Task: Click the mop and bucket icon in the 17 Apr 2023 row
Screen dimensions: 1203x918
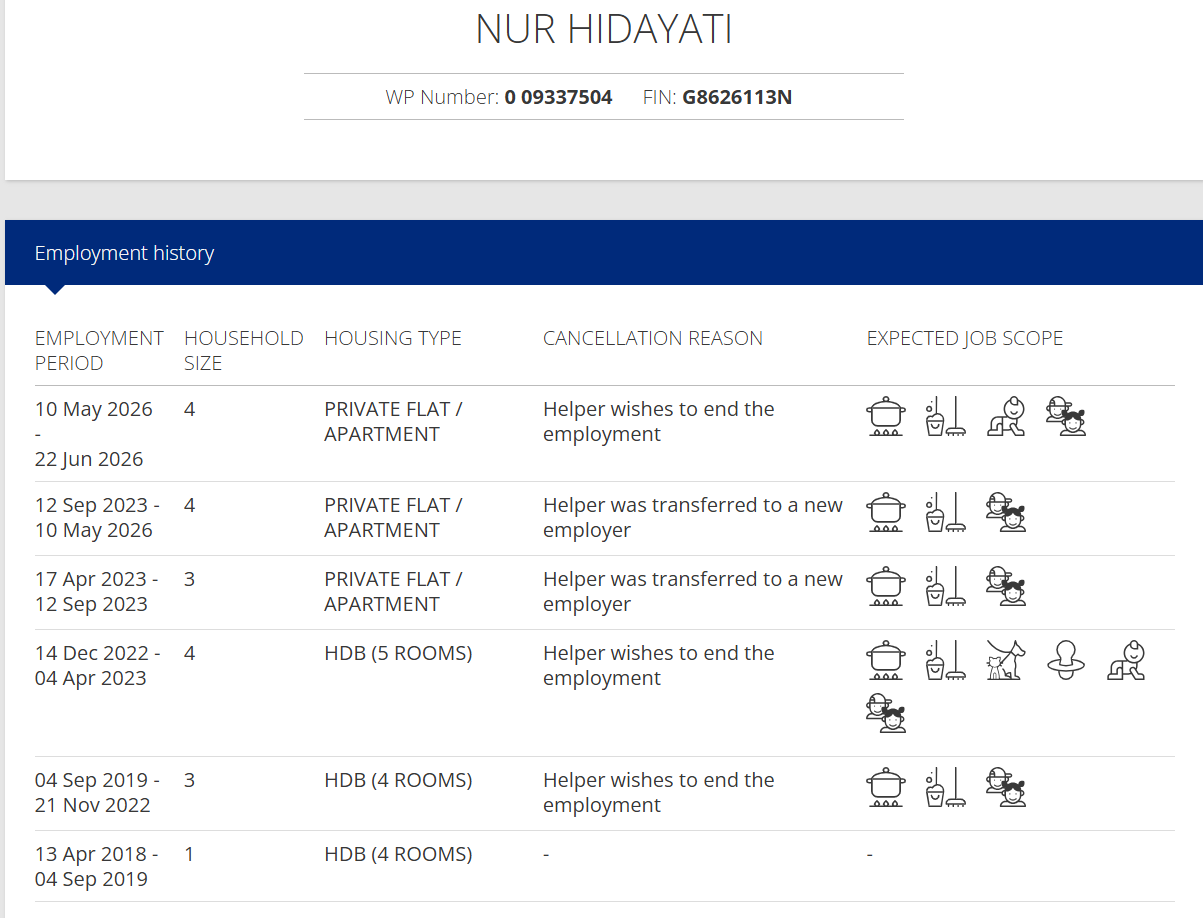Action: point(946,587)
